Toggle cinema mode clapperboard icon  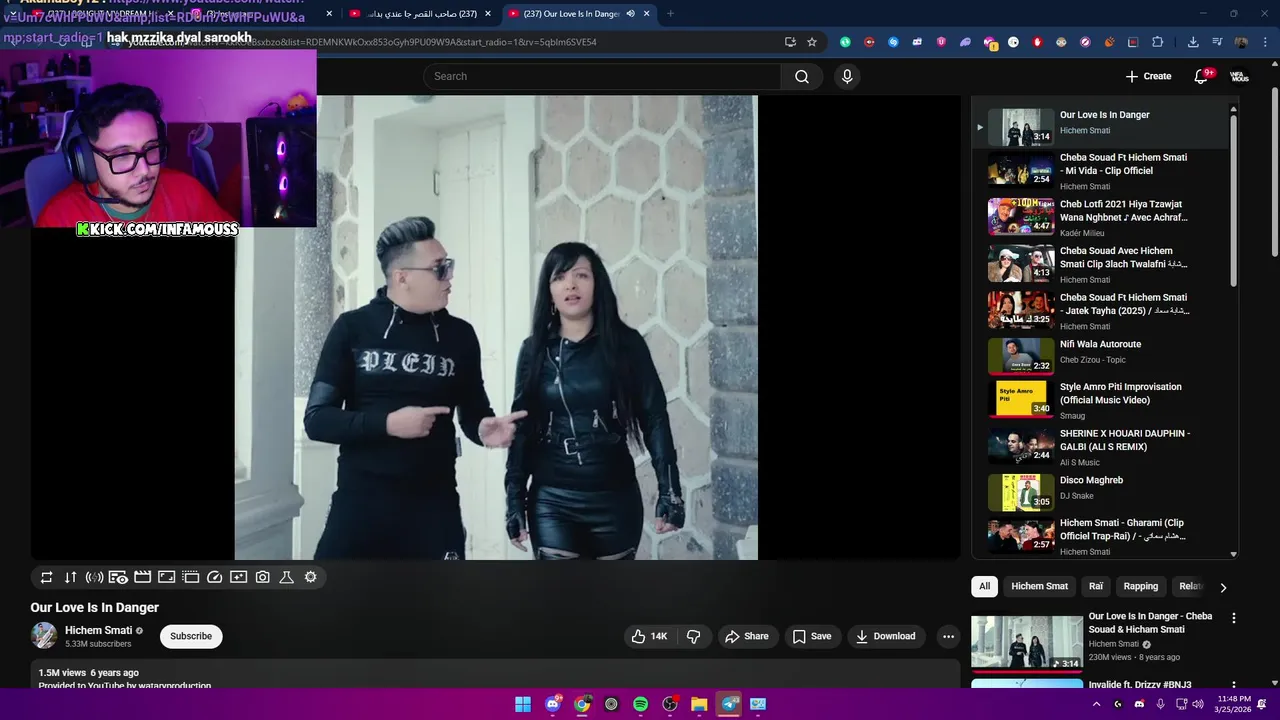143,577
